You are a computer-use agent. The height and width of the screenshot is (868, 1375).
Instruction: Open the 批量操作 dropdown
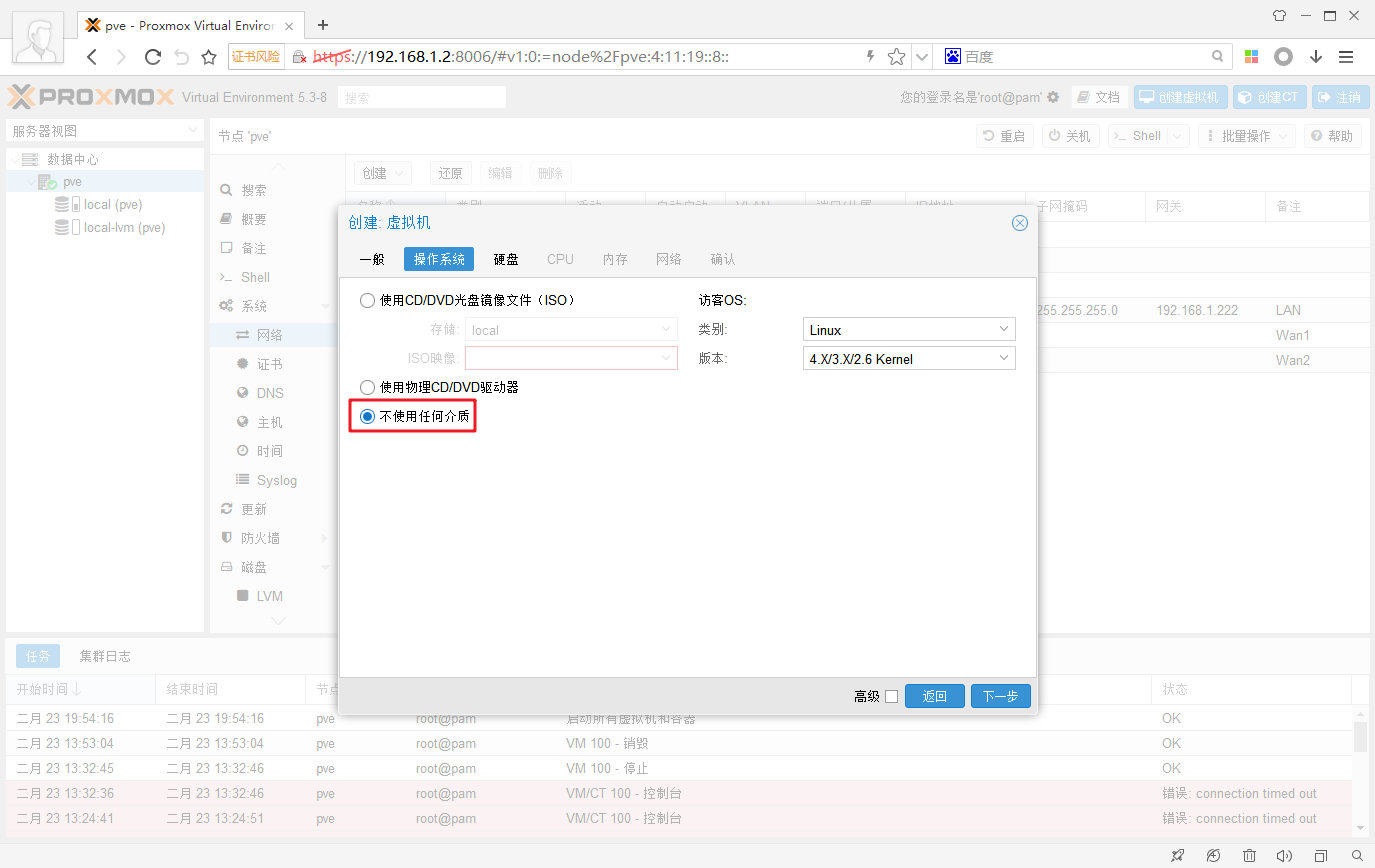click(1246, 136)
